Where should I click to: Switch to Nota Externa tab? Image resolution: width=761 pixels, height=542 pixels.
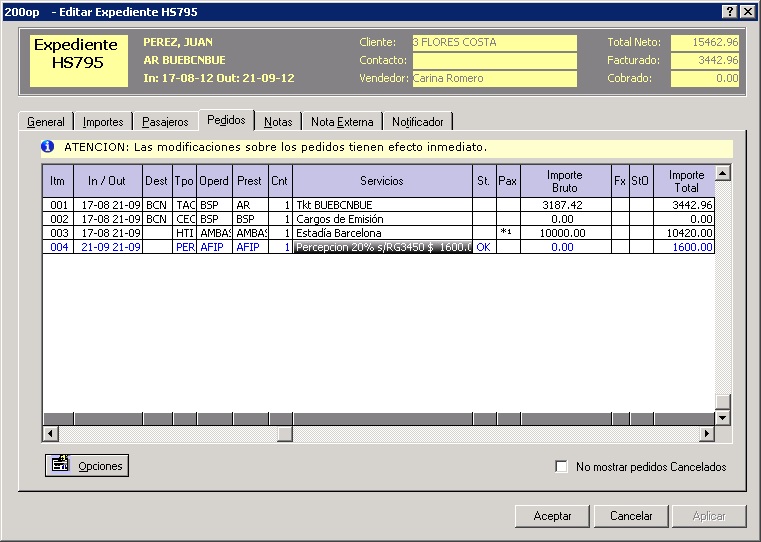[x=342, y=122]
